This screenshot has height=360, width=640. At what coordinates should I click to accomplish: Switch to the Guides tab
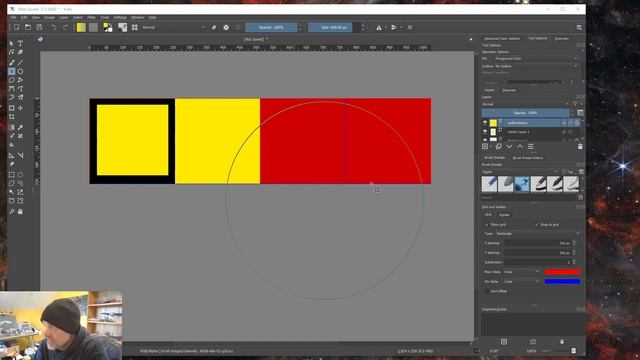tap(504, 215)
